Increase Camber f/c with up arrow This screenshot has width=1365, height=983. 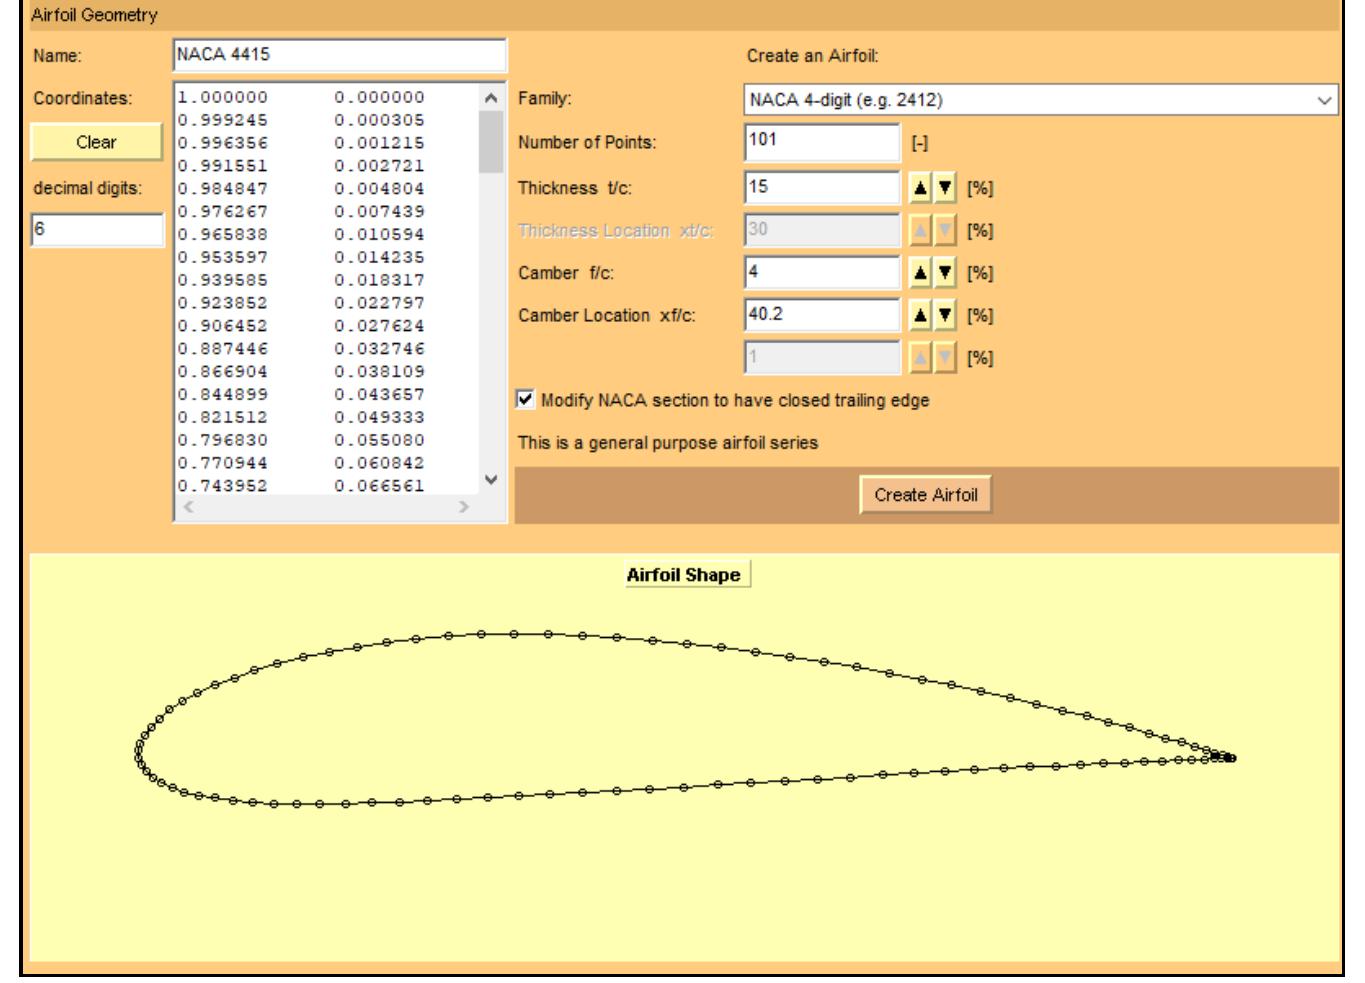(920, 273)
